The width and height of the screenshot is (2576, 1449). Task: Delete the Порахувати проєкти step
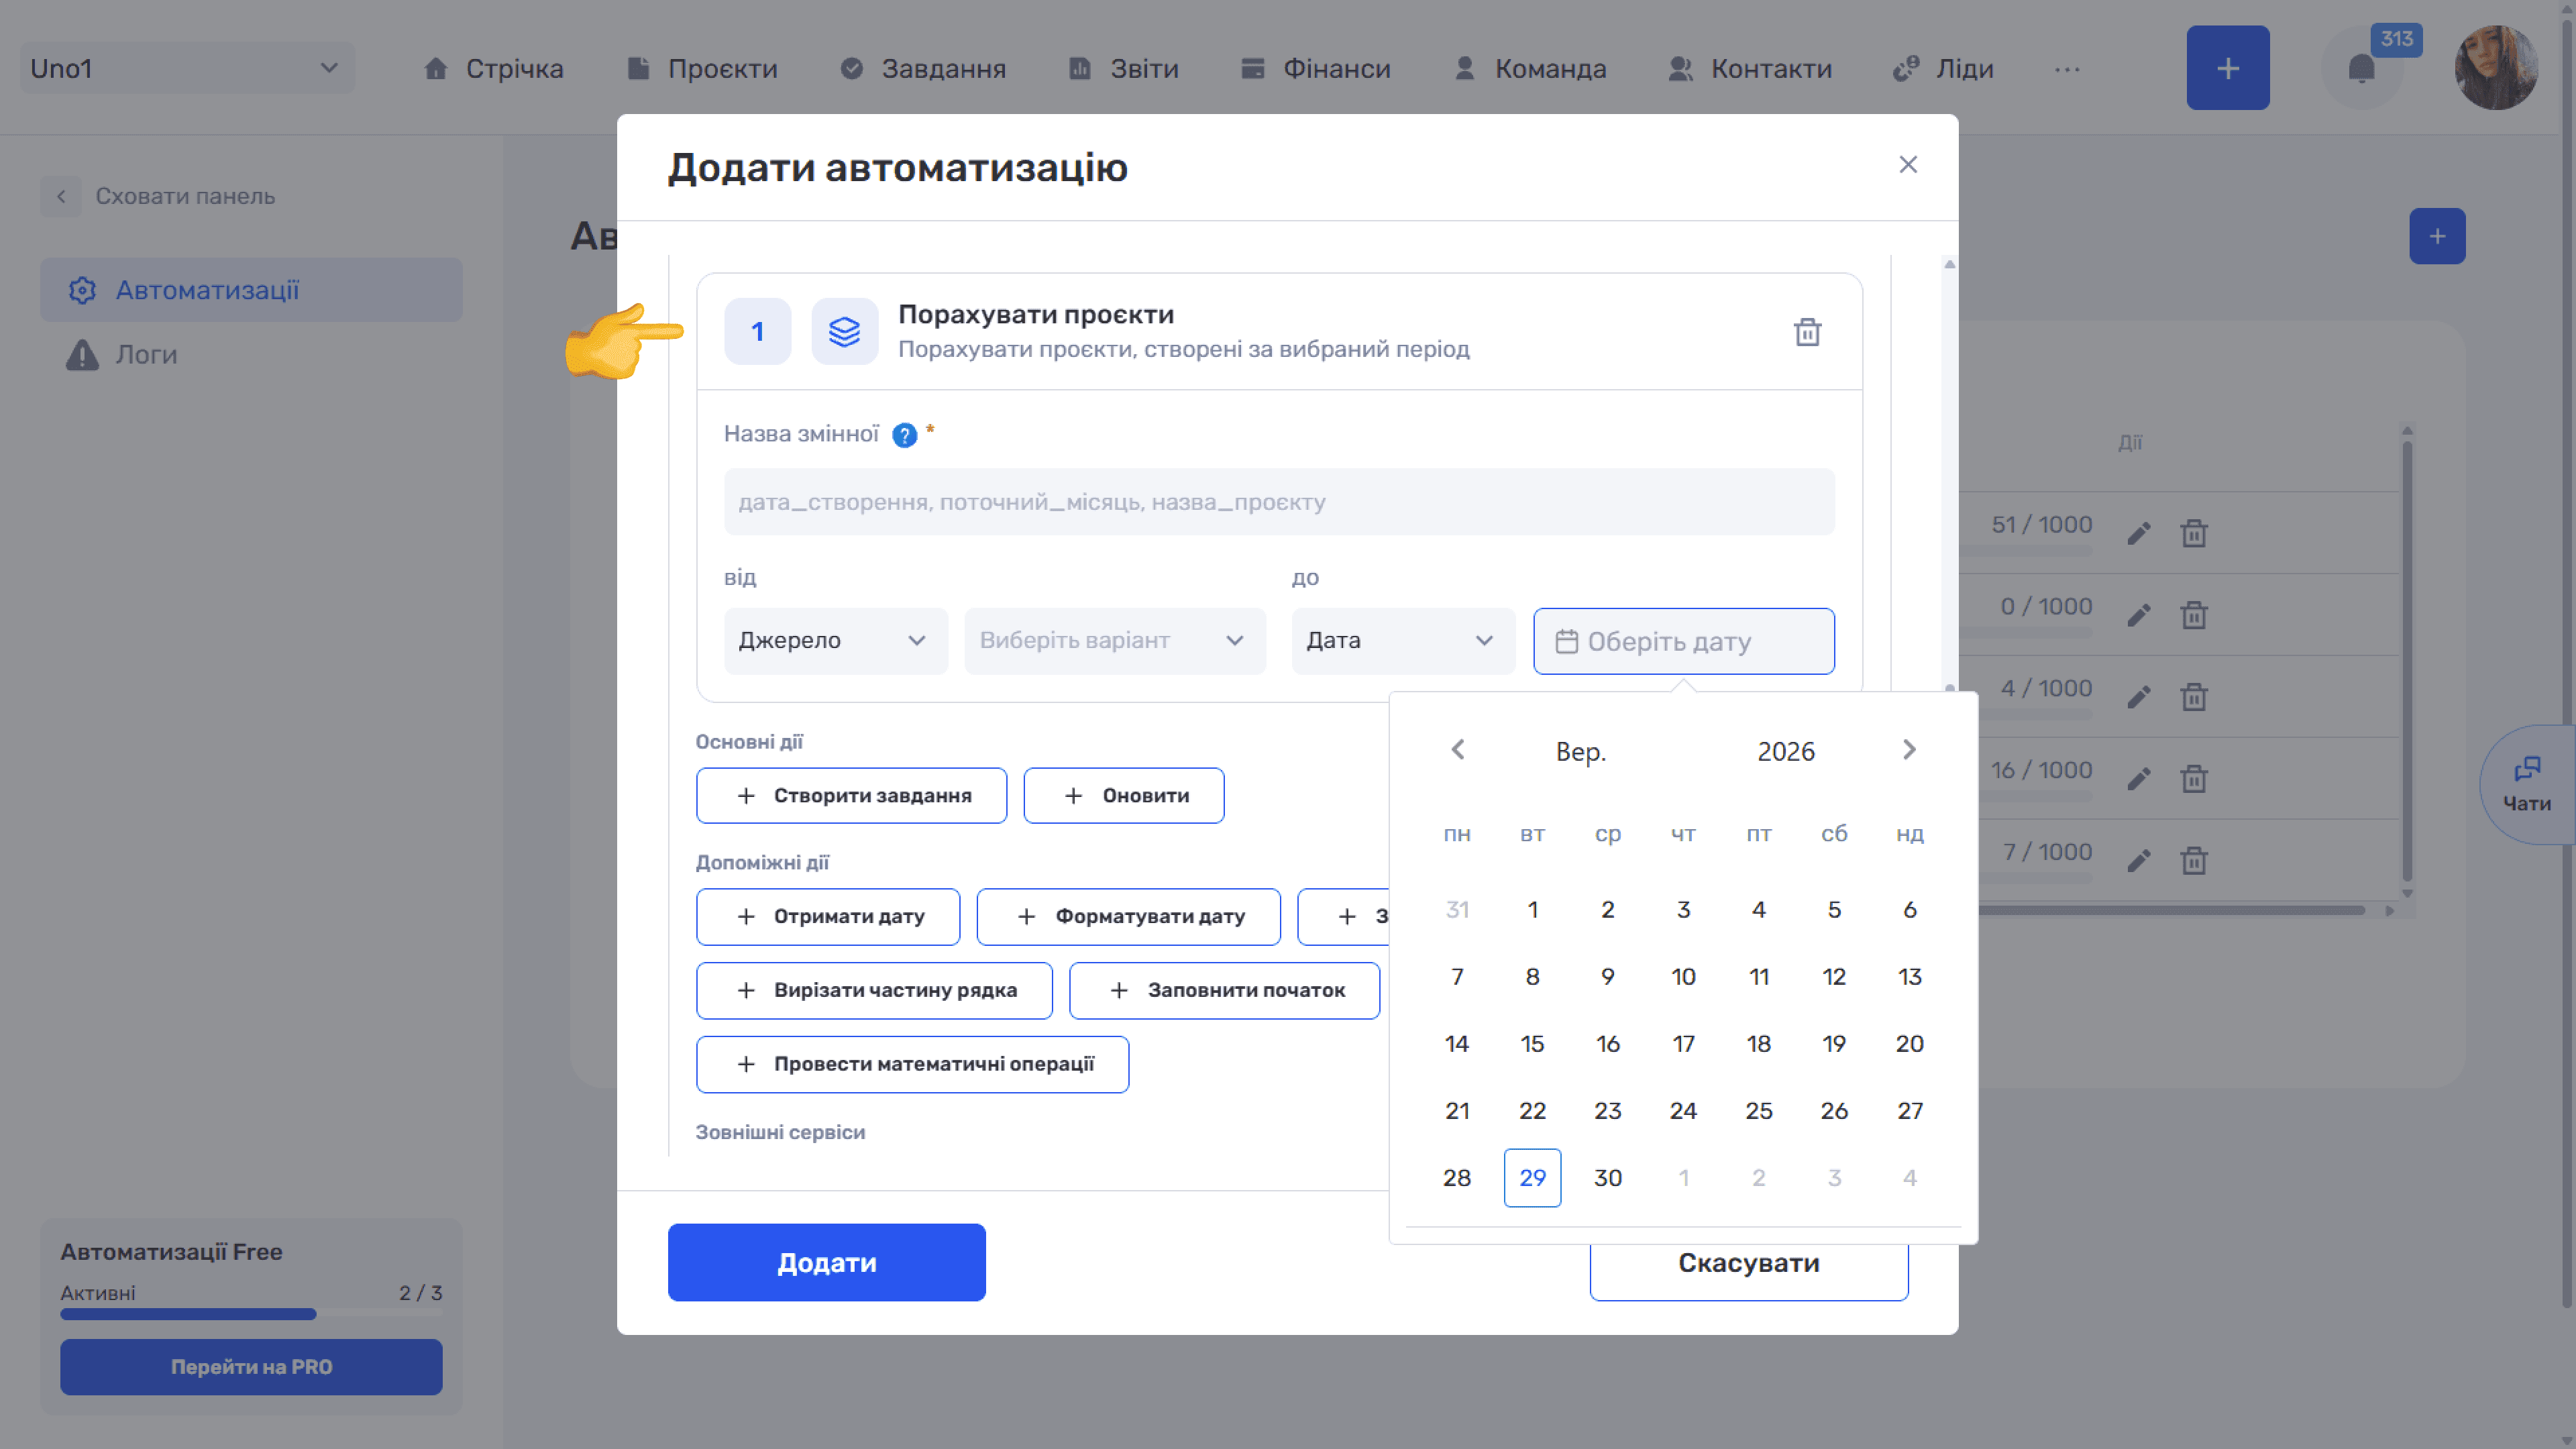(1807, 331)
